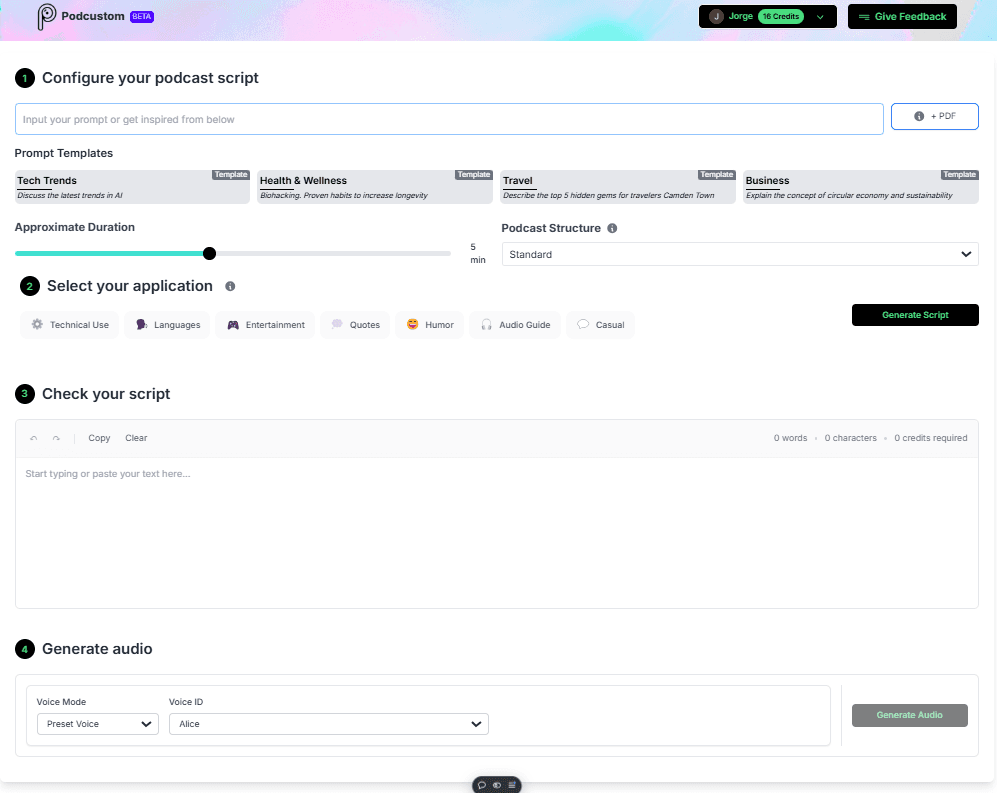Image resolution: width=997 pixels, height=793 pixels.
Task: Open the Voice Mode dropdown
Action: coord(97,723)
